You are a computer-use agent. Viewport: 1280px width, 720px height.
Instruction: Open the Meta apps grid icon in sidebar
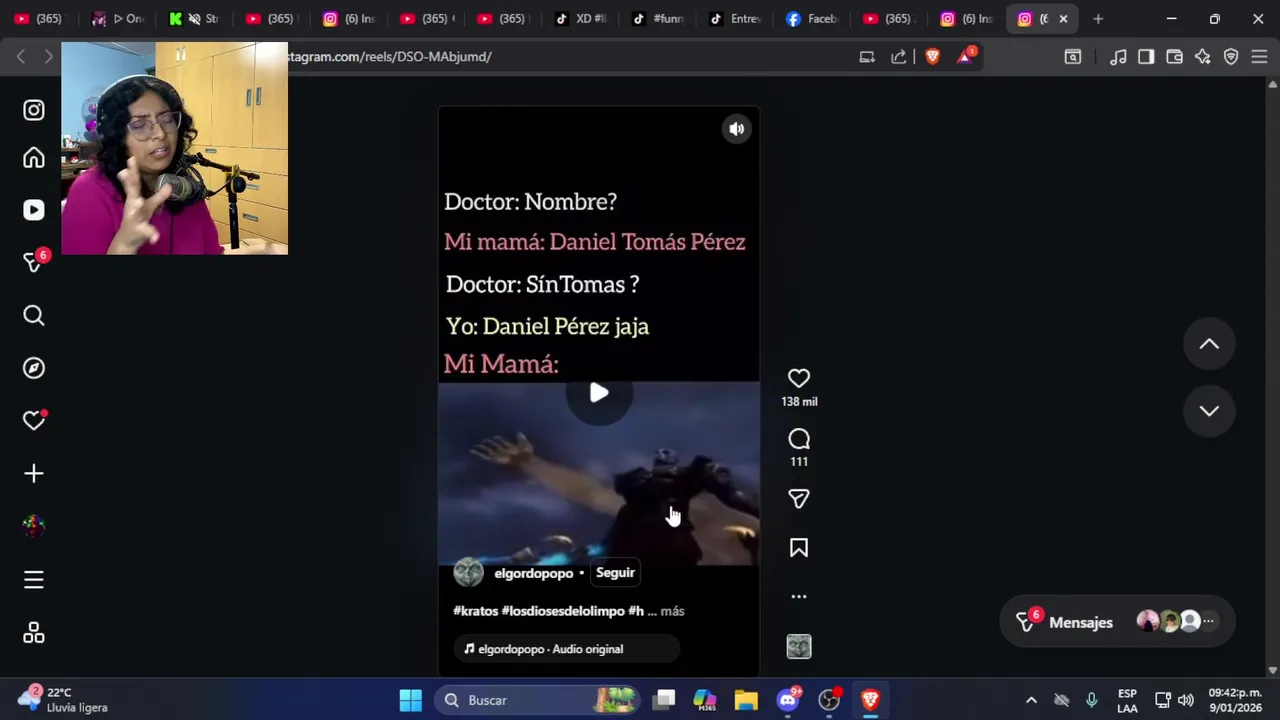tap(34, 633)
